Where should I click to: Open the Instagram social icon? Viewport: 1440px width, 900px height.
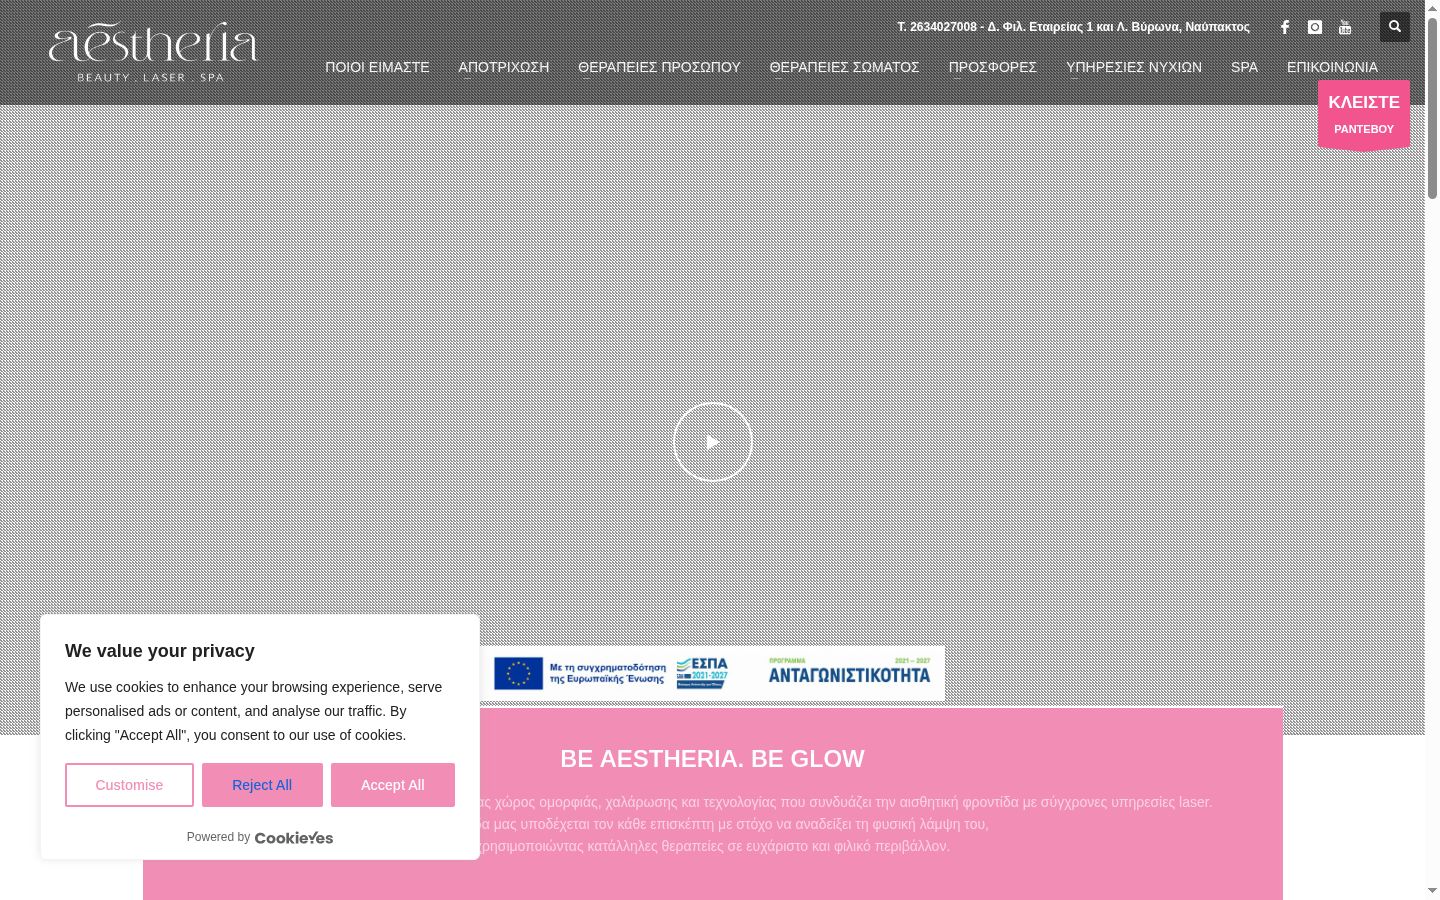pos(1315,27)
